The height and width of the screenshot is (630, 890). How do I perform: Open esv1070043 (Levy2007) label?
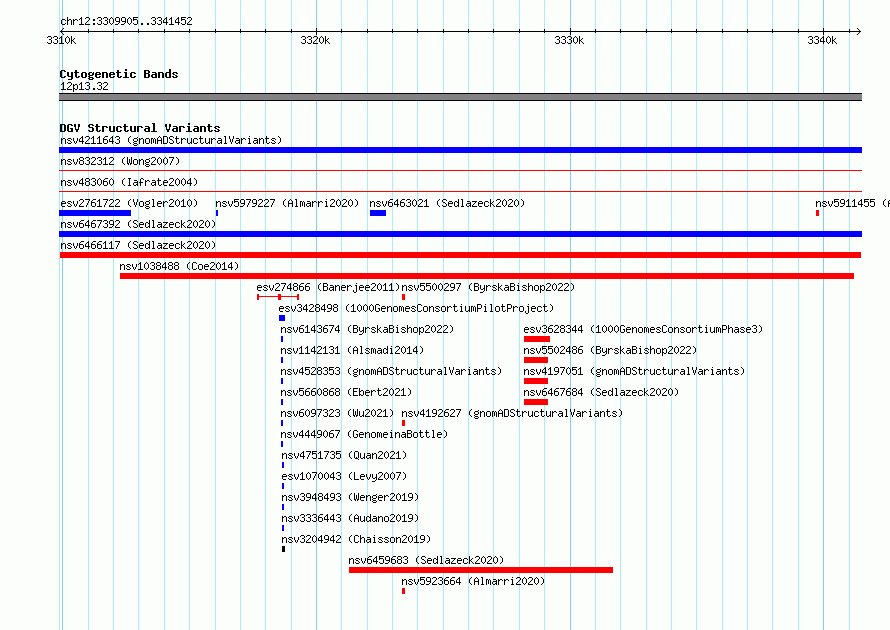click(344, 476)
